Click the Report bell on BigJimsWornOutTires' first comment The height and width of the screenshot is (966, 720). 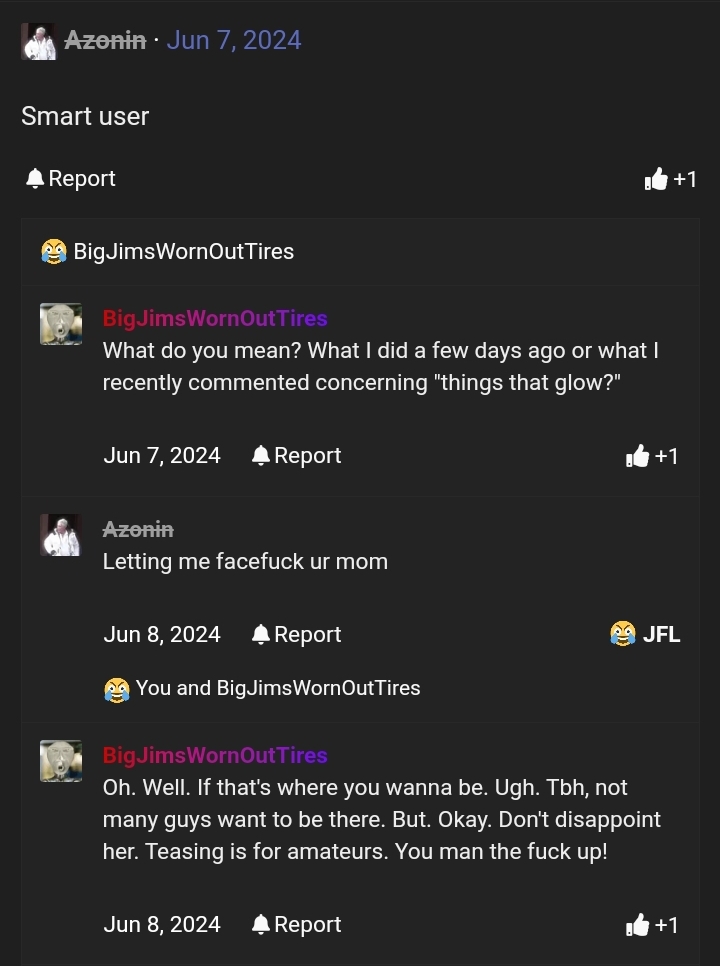(x=260, y=455)
